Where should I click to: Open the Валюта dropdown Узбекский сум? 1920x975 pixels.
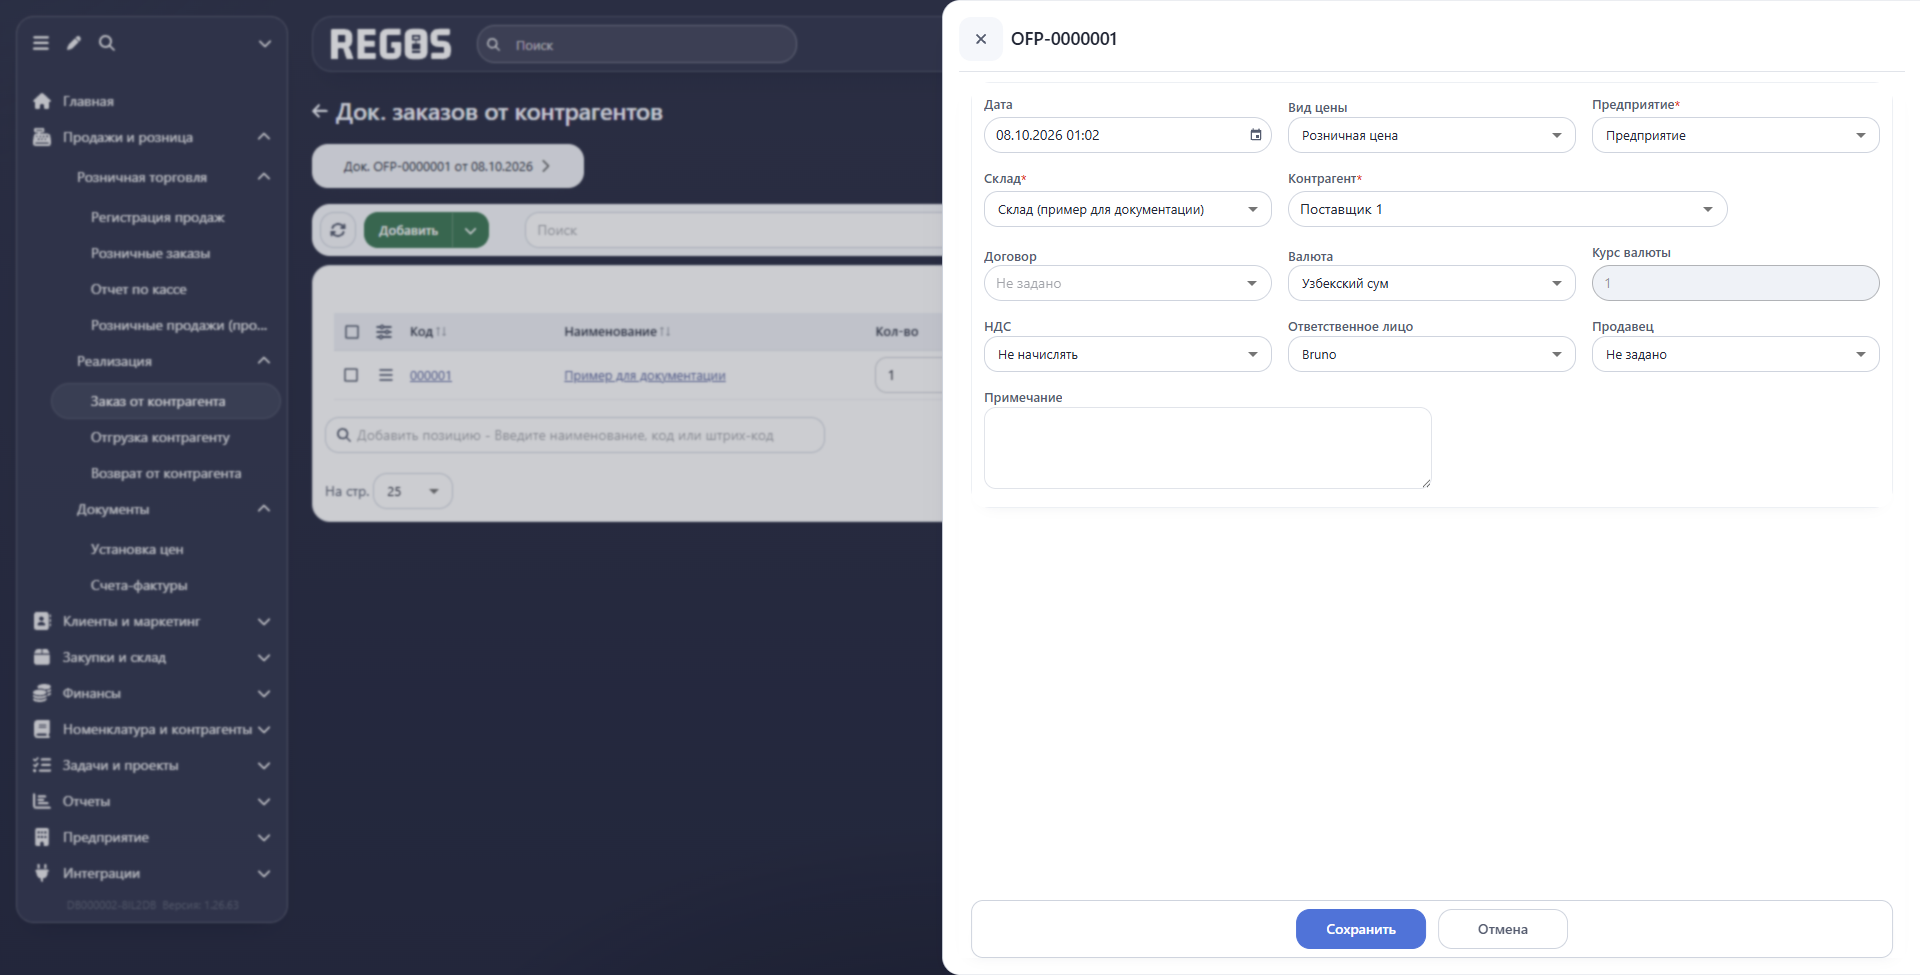1431,283
